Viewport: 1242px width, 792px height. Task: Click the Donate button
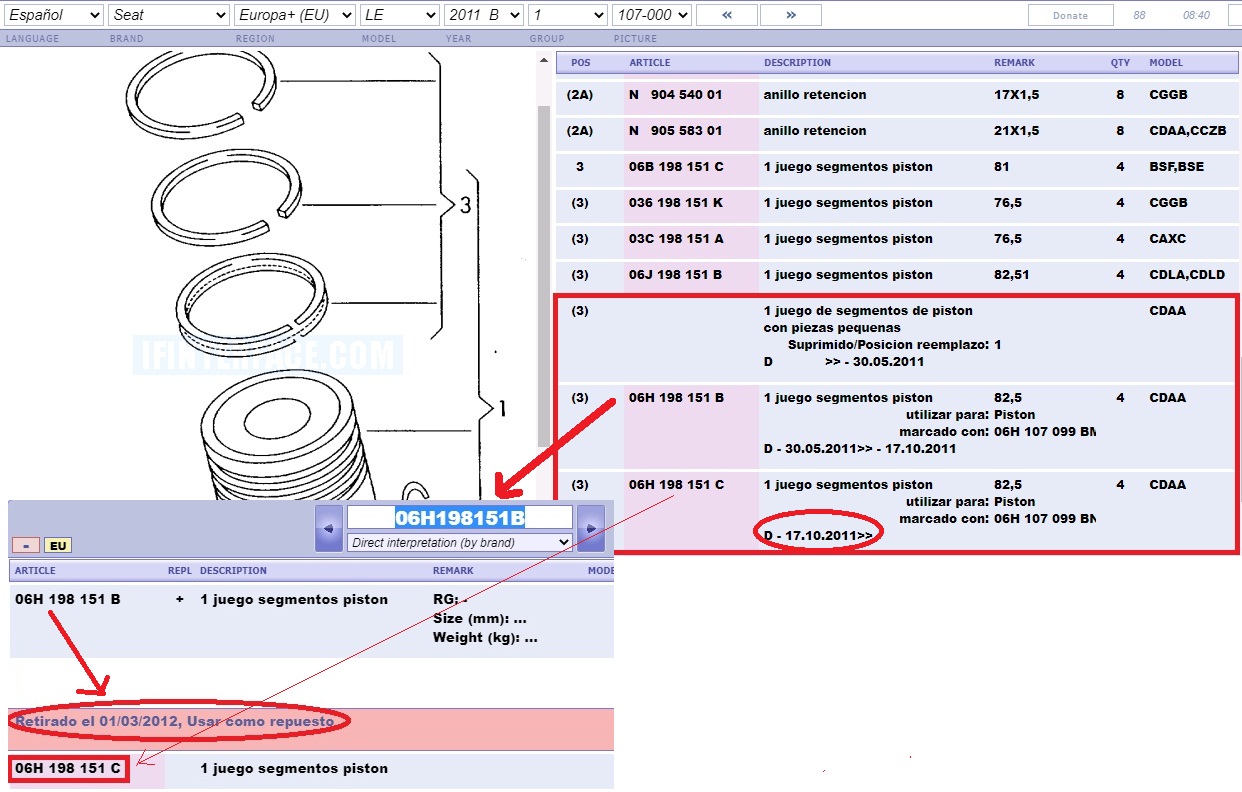1070,15
